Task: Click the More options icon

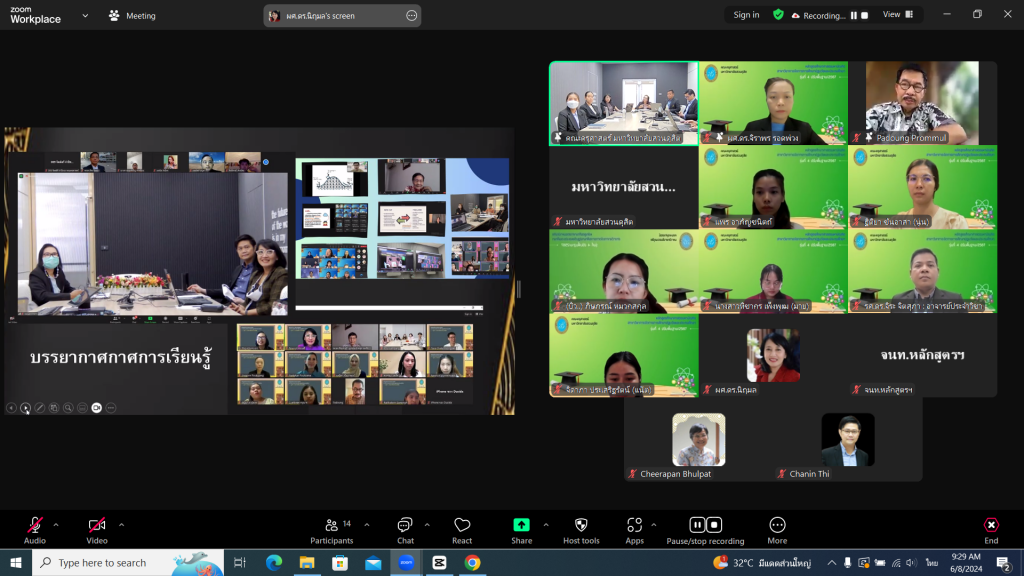Action: [x=777, y=527]
